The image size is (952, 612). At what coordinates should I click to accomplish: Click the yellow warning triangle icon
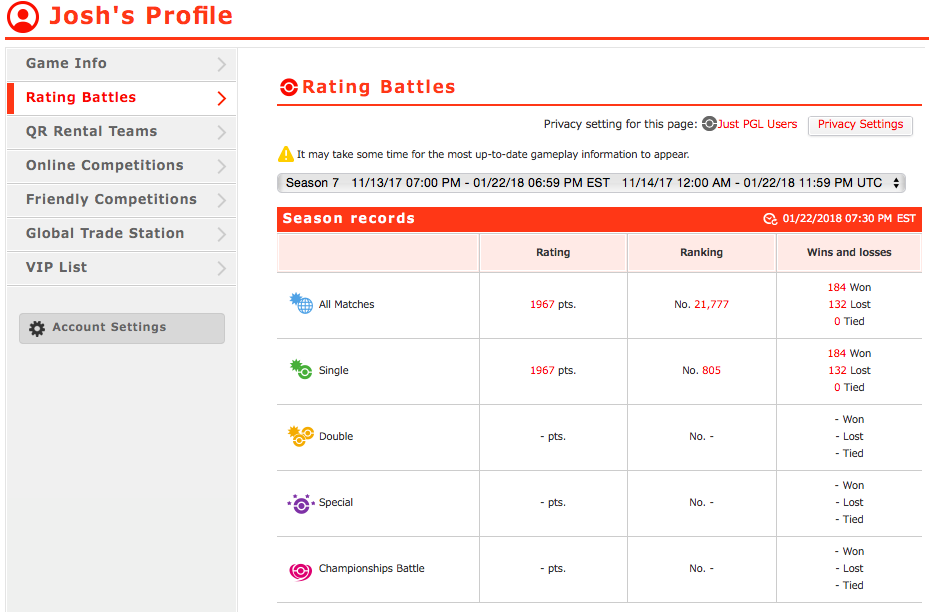(285, 154)
